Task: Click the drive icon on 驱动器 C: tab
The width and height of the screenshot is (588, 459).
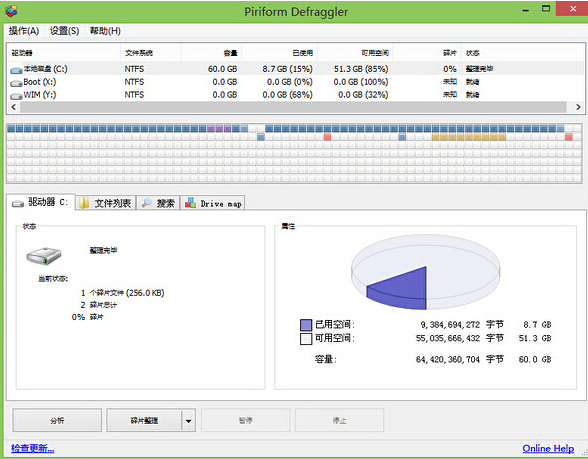Action: pos(18,203)
